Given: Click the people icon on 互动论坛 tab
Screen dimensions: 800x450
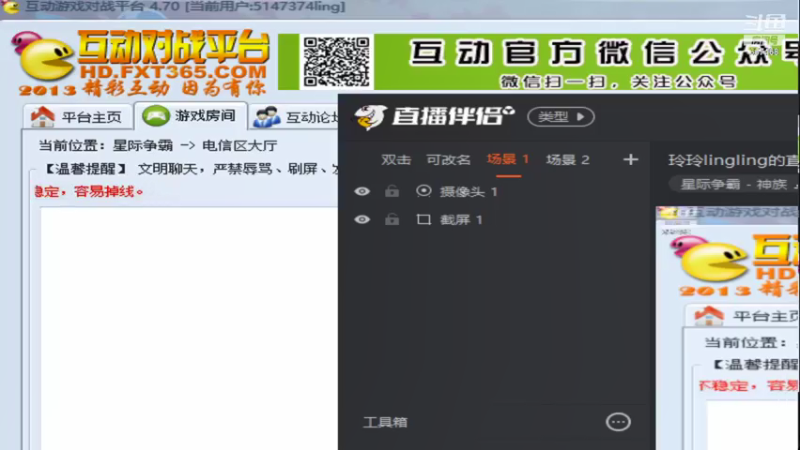Looking at the screenshot, I should (x=267, y=117).
